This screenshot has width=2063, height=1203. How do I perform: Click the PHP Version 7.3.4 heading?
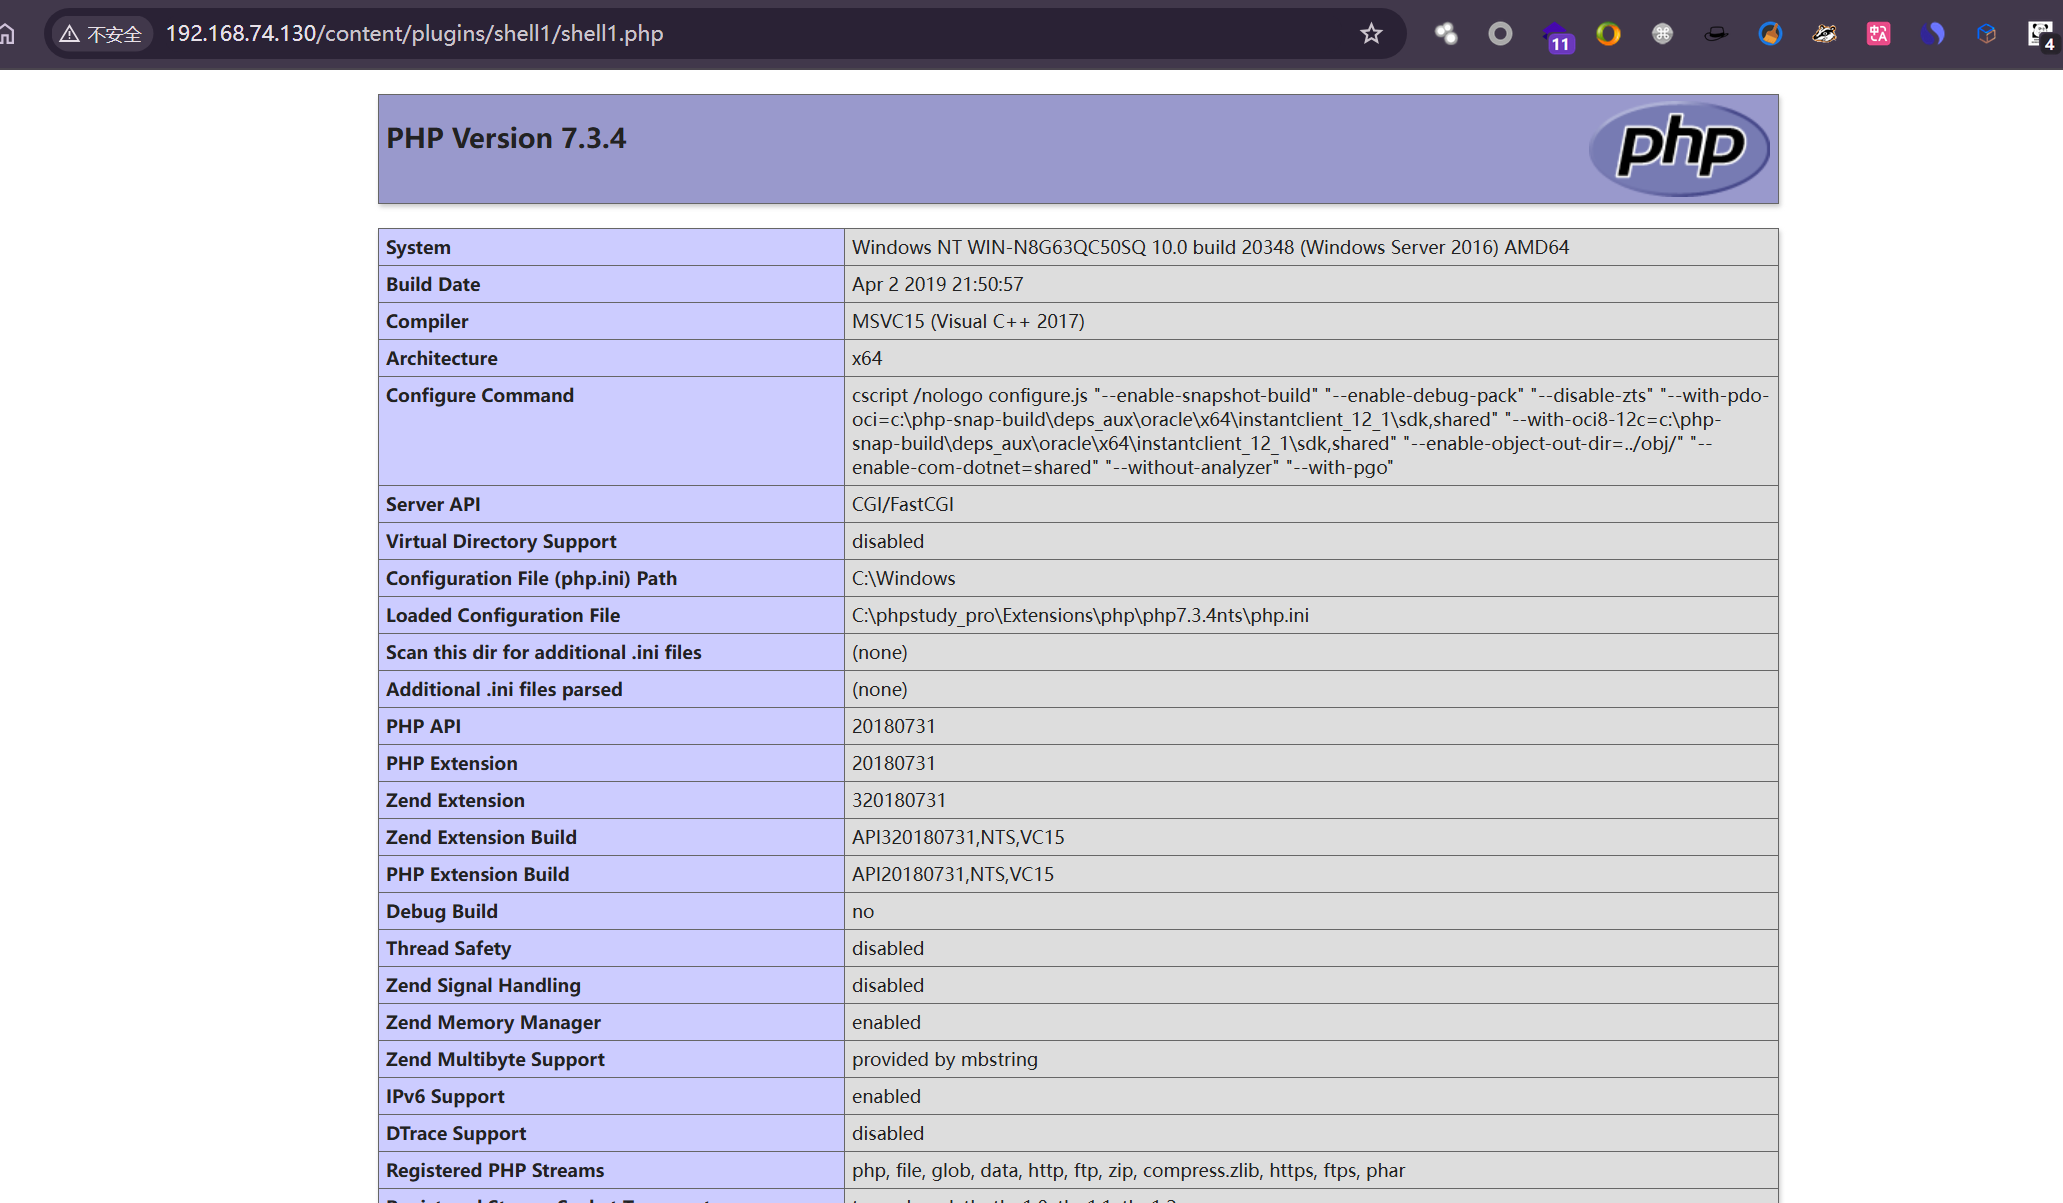[506, 138]
